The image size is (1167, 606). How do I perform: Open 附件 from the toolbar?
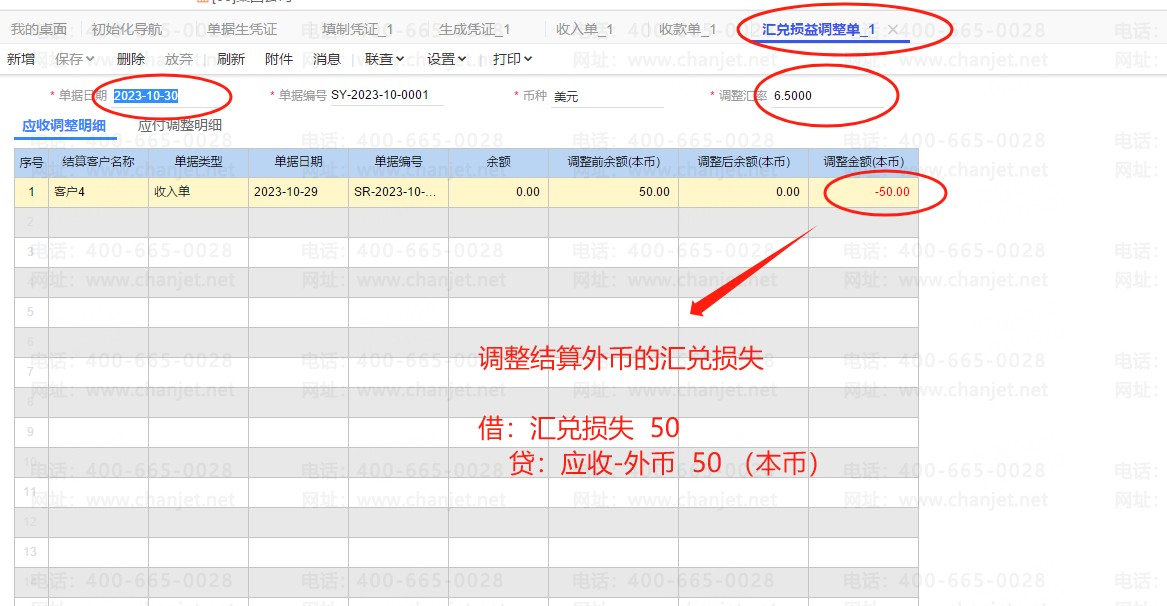pos(279,59)
